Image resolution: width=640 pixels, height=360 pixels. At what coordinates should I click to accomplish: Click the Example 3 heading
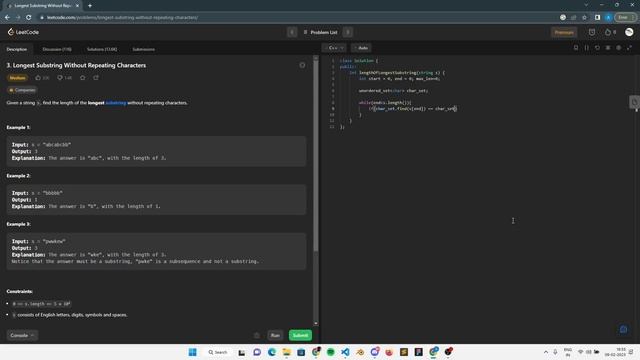[18, 224]
